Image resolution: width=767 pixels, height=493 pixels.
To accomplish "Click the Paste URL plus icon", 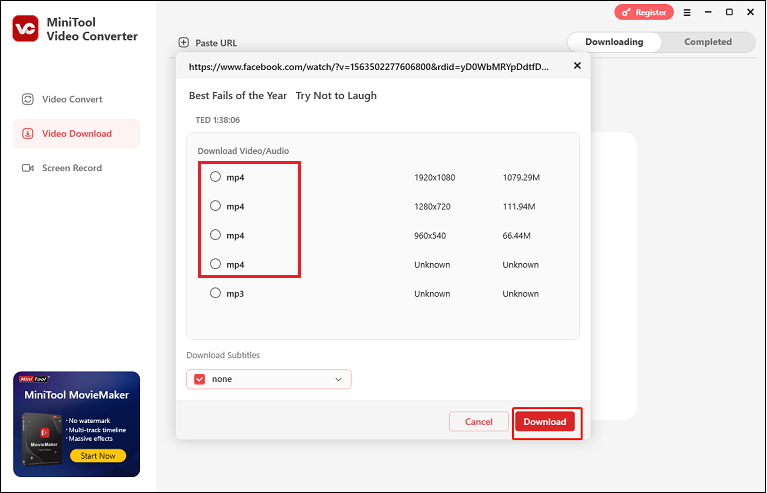I will 183,43.
